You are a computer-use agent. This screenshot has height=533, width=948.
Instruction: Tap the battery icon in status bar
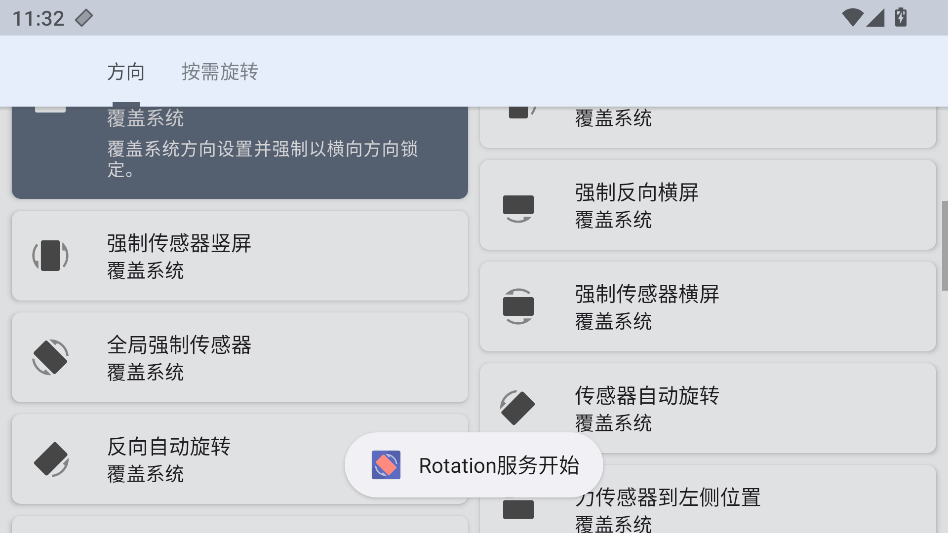901,18
